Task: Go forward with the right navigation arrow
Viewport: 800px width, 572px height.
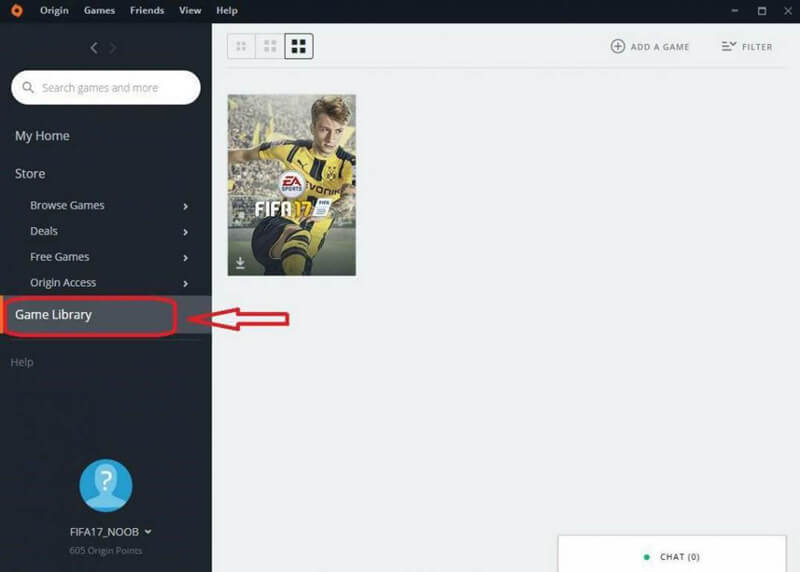Action: pyautogui.click(x=113, y=48)
